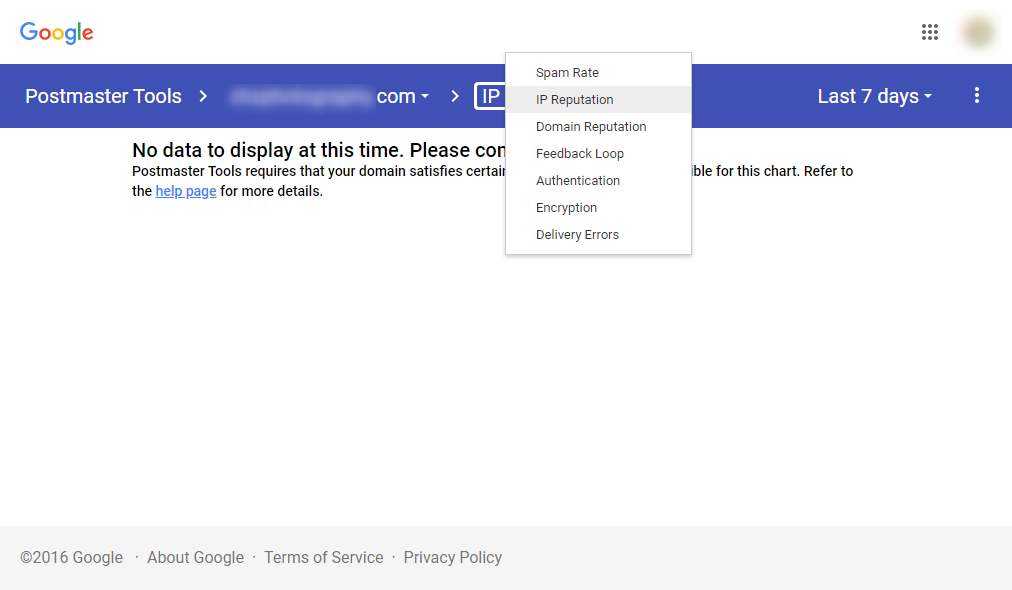Select Domain Reputation option
Image resolution: width=1012 pixels, height=590 pixels.
coord(598,127)
